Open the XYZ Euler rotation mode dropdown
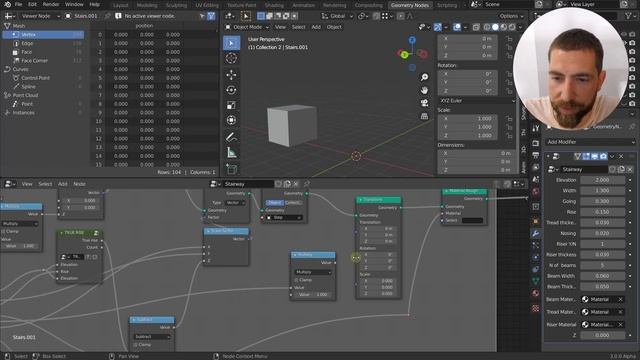This screenshot has height=360, width=640. point(477,100)
